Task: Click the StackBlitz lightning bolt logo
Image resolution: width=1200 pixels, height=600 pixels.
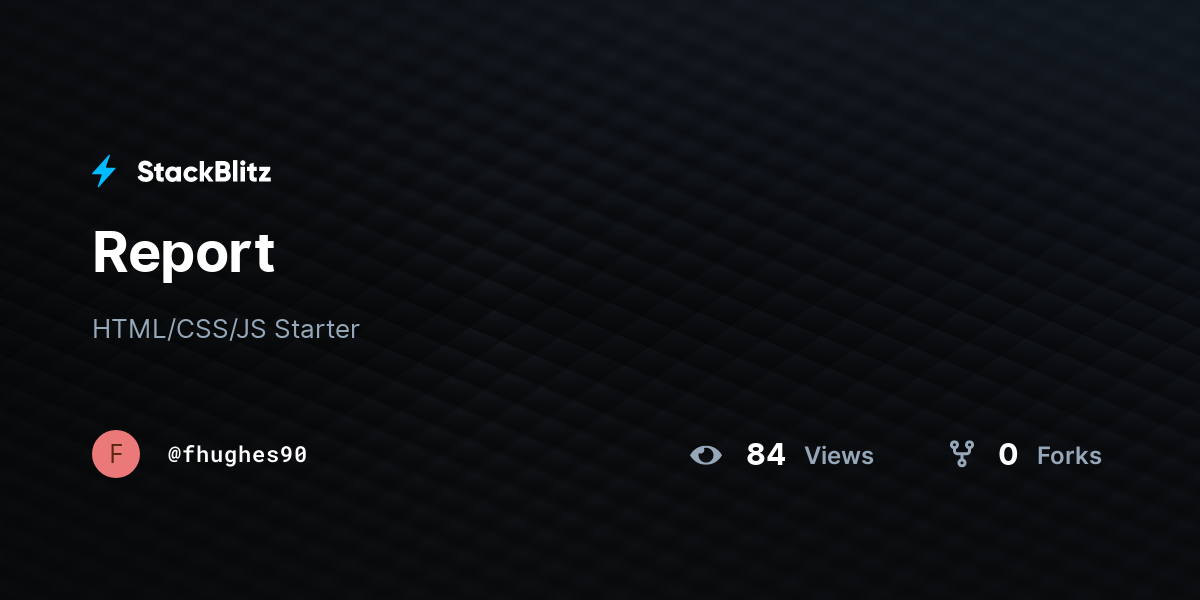Action: tap(104, 172)
